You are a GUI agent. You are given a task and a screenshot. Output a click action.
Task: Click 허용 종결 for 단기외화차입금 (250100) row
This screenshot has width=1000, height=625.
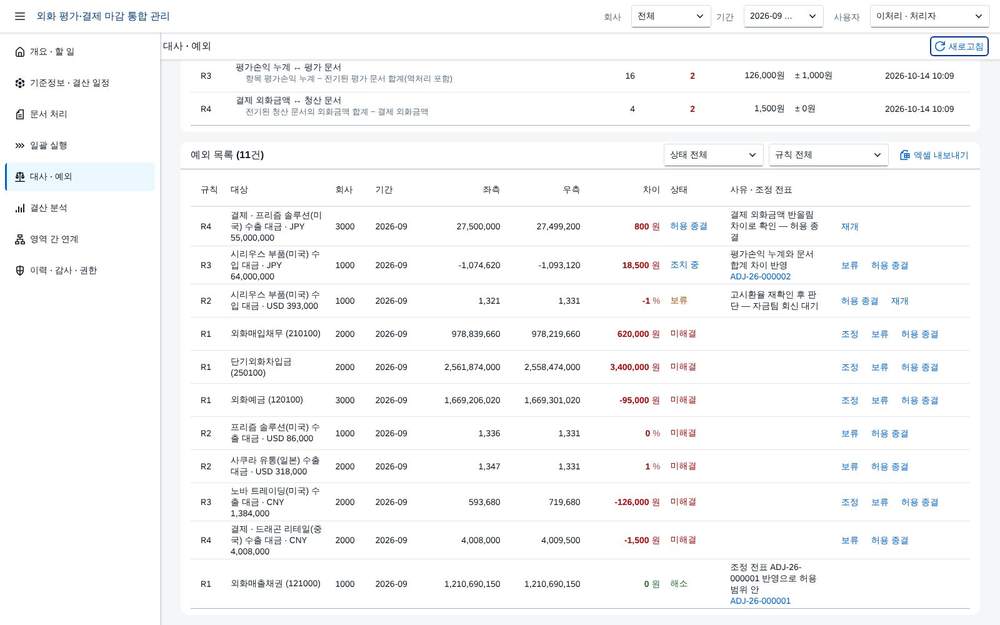(x=920, y=367)
